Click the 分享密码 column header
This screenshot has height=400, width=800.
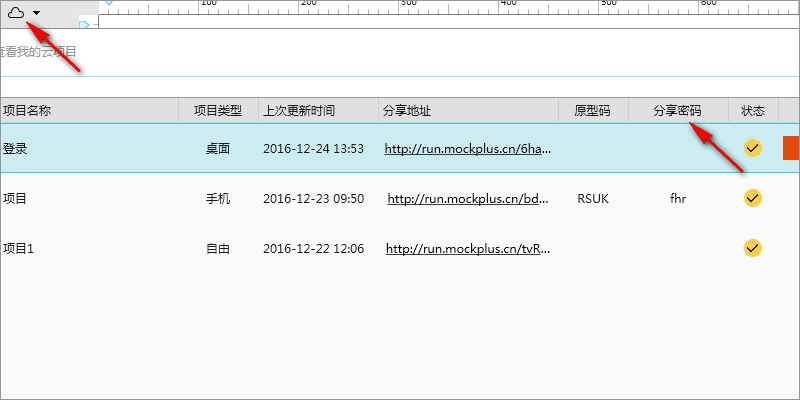click(677, 110)
